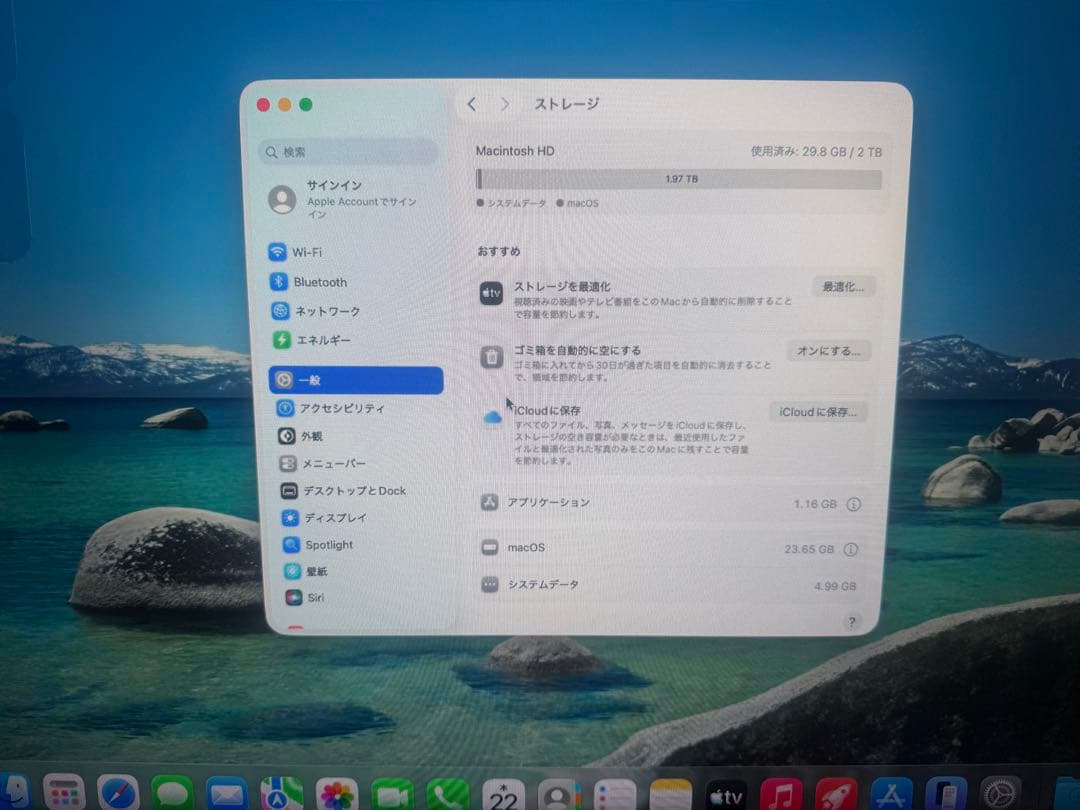Click the Macintosh HD storage usage bar

(680, 179)
